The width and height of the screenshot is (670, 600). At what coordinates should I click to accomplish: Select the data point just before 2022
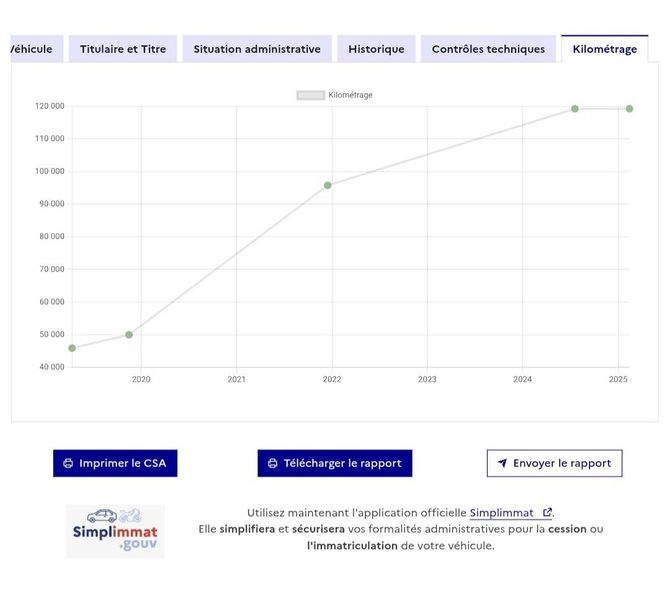[327, 185]
